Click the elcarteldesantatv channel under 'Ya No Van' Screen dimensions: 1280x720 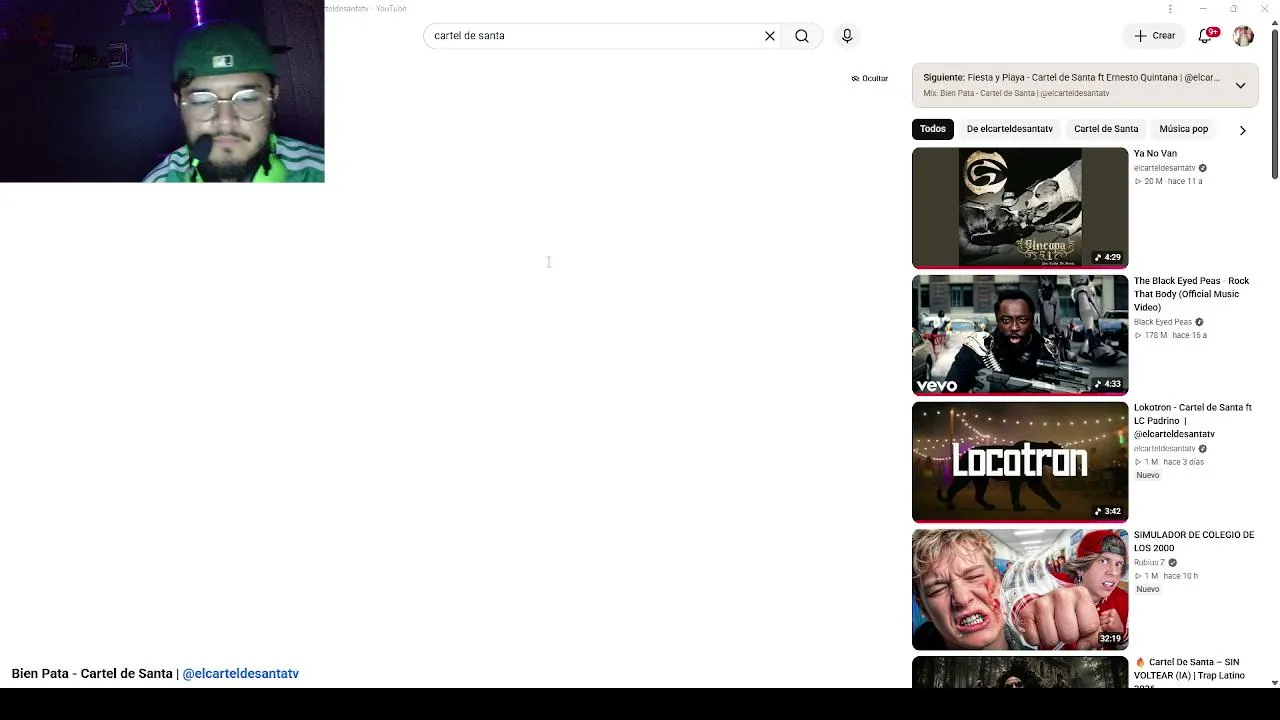1165,168
